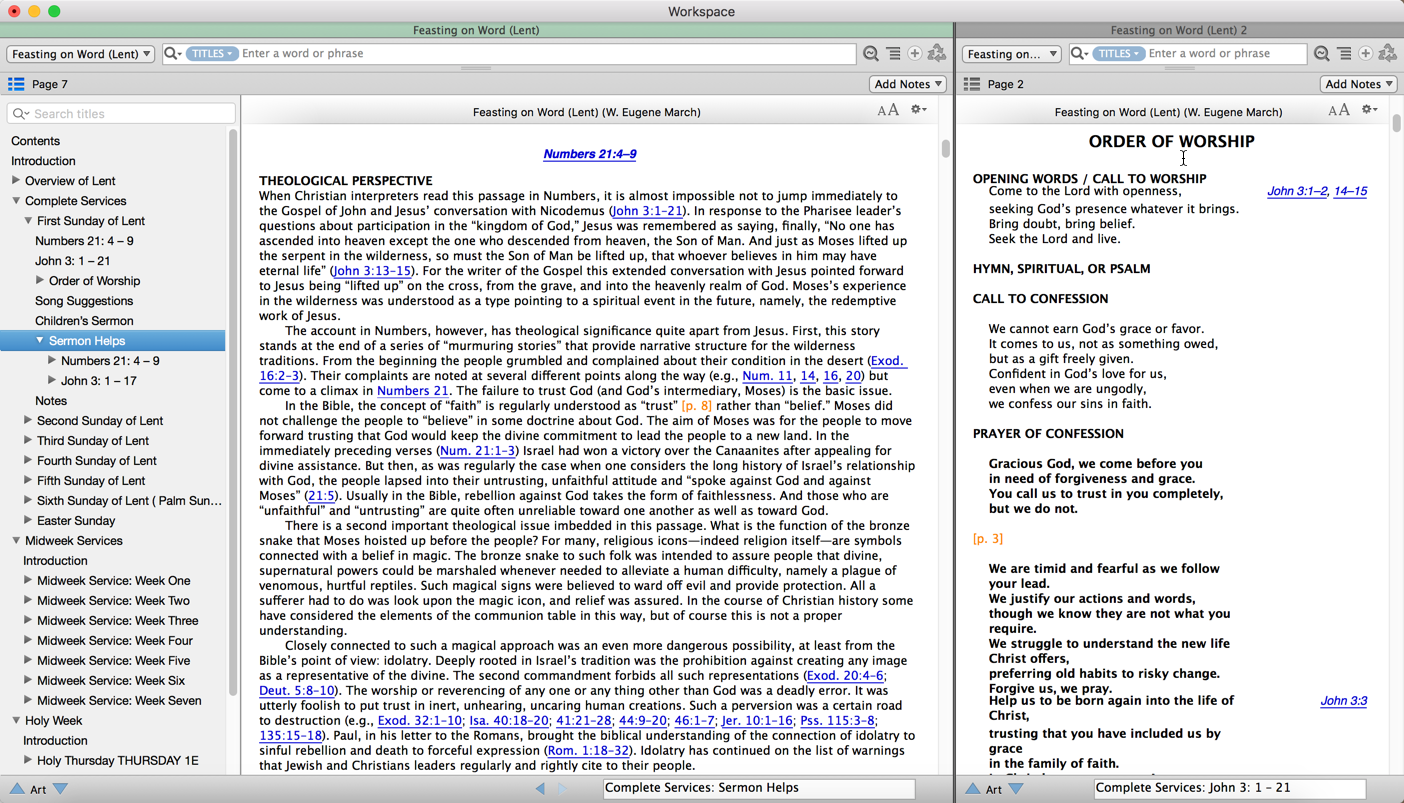Collapse Complete Services in contents tree

16,201
